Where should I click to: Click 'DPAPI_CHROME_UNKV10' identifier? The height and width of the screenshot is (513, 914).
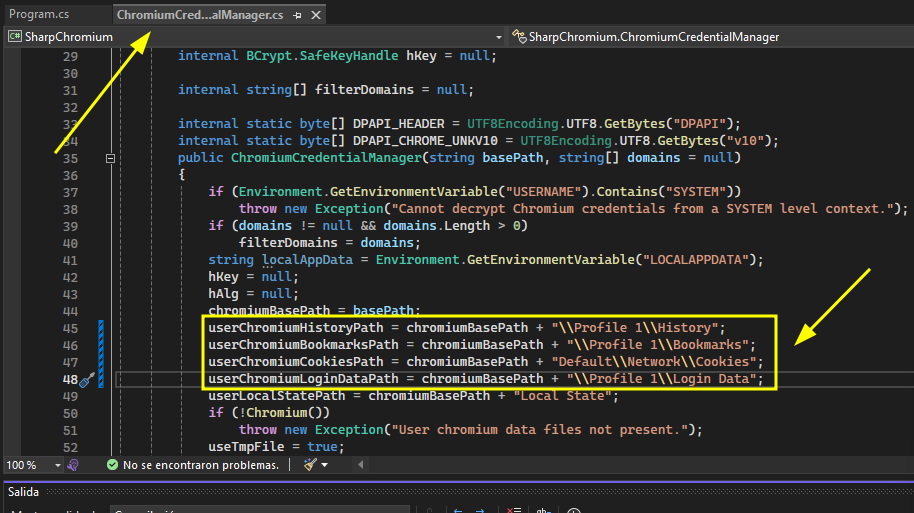426,141
